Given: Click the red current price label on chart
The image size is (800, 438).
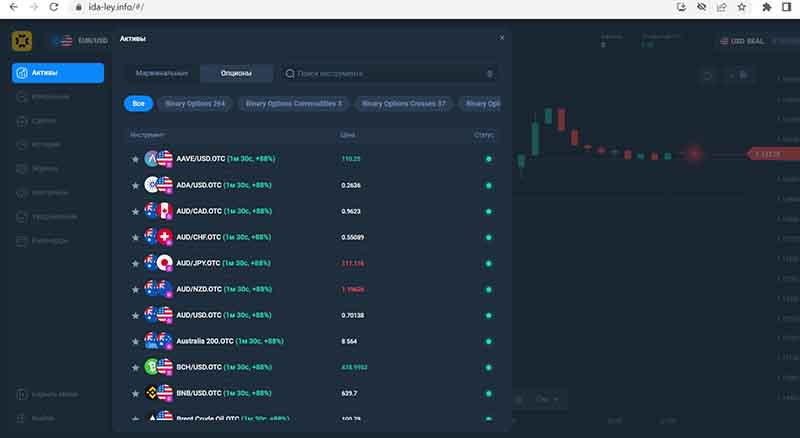Looking at the screenshot, I should click(x=773, y=154).
